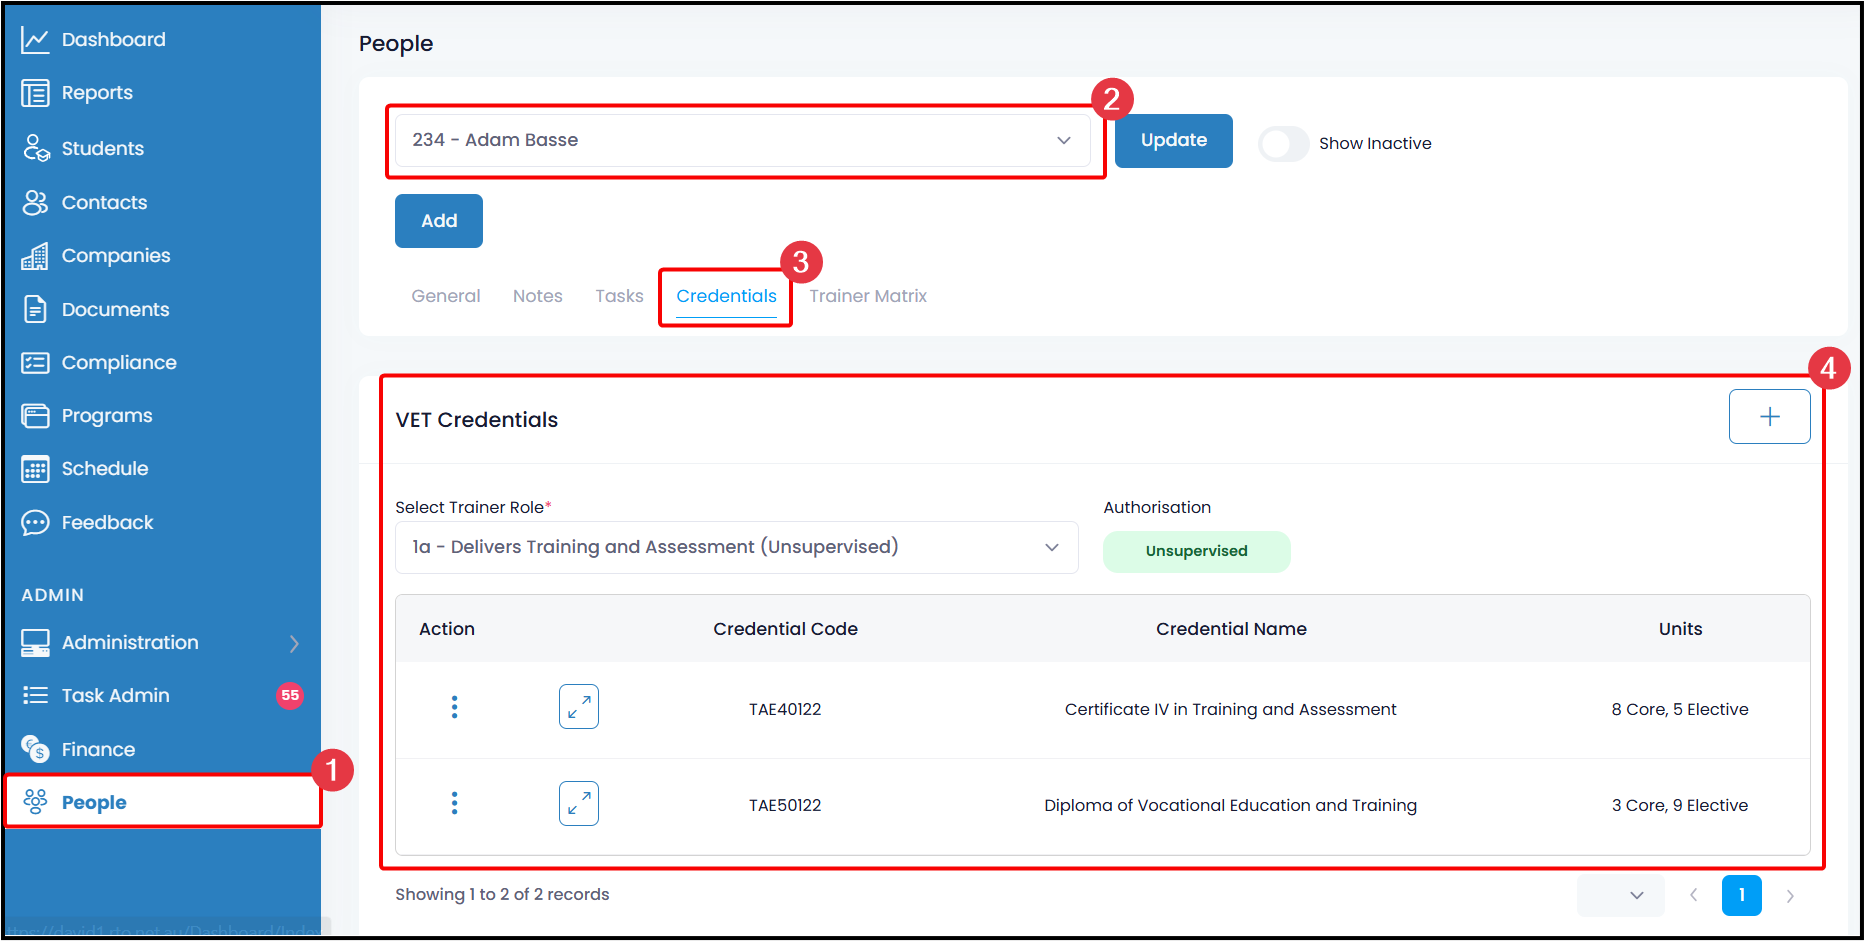The width and height of the screenshot is (1864, 941).
Task: Expand the TAE50122 credential details
Action: point(579,803)
